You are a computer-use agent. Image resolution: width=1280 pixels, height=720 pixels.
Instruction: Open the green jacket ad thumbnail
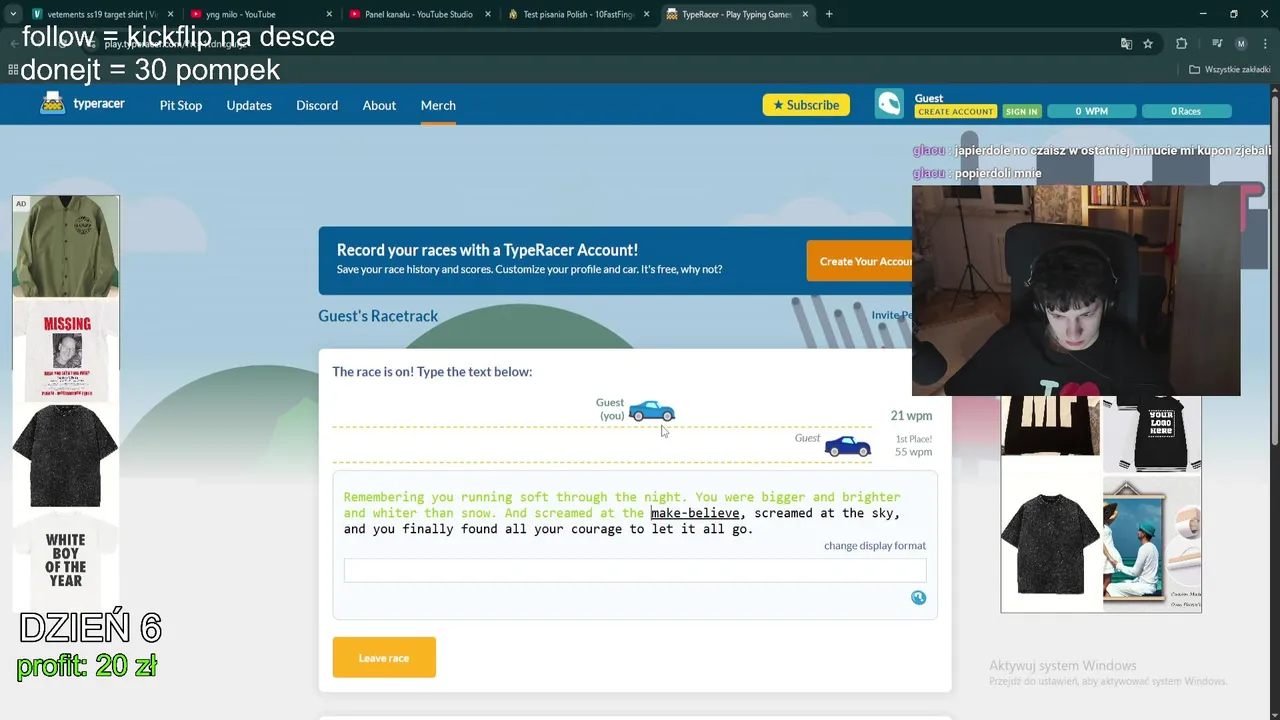(66, 247)
